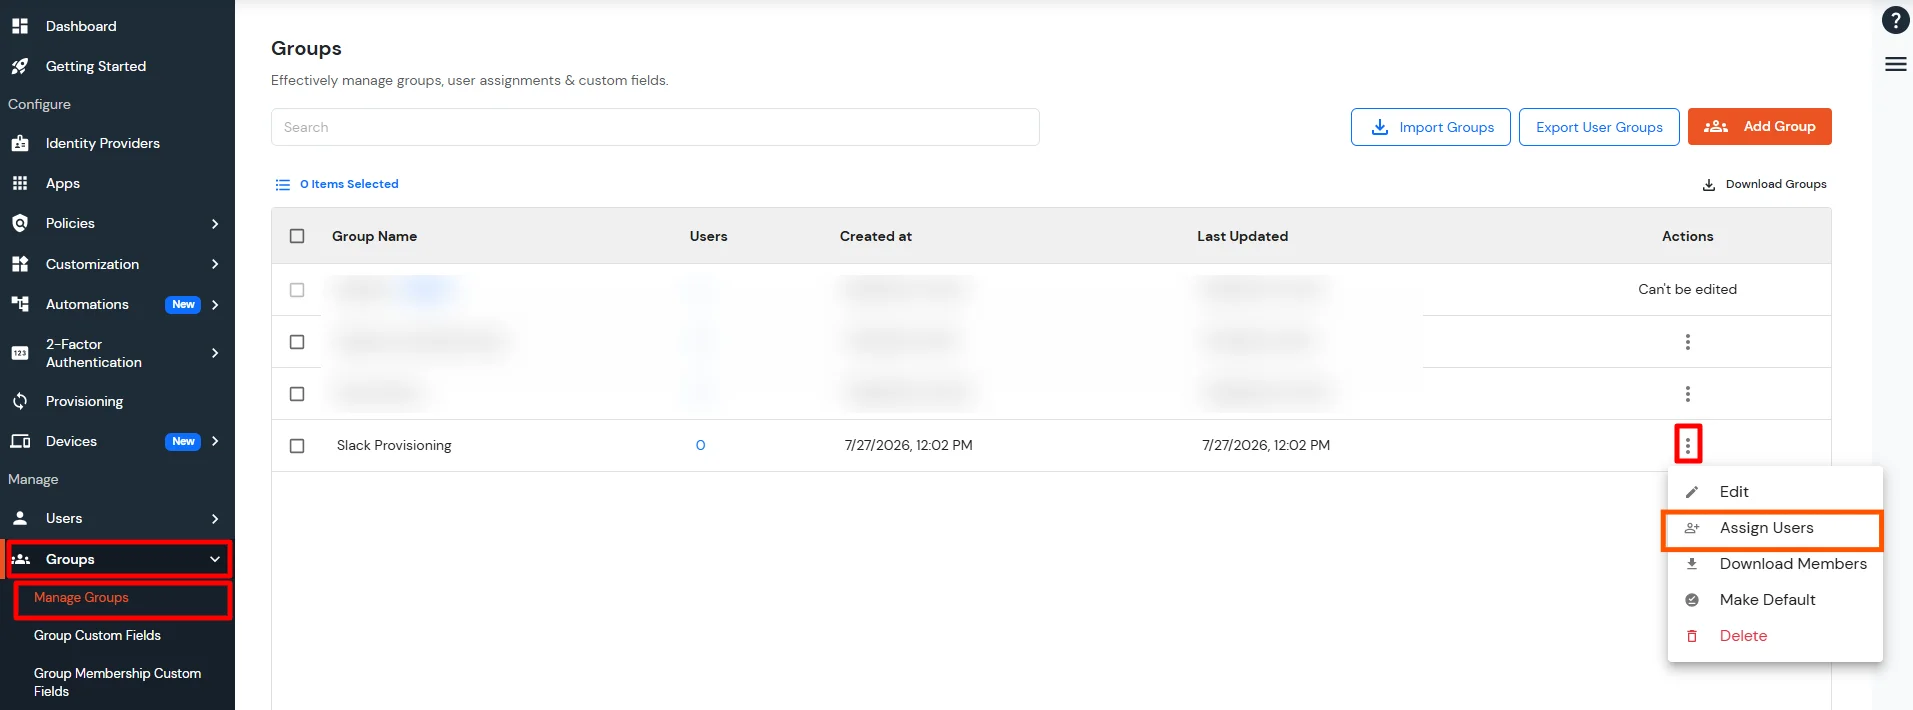The width and height of the screenshot is (1913, 710).
Task: Click the pencil icon beside Edit
Action: click(1692, 492)
